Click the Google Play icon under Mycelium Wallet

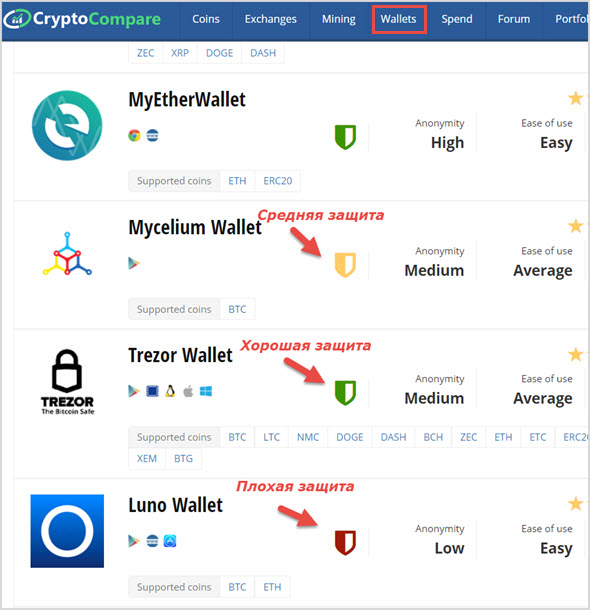coord(134,263)
